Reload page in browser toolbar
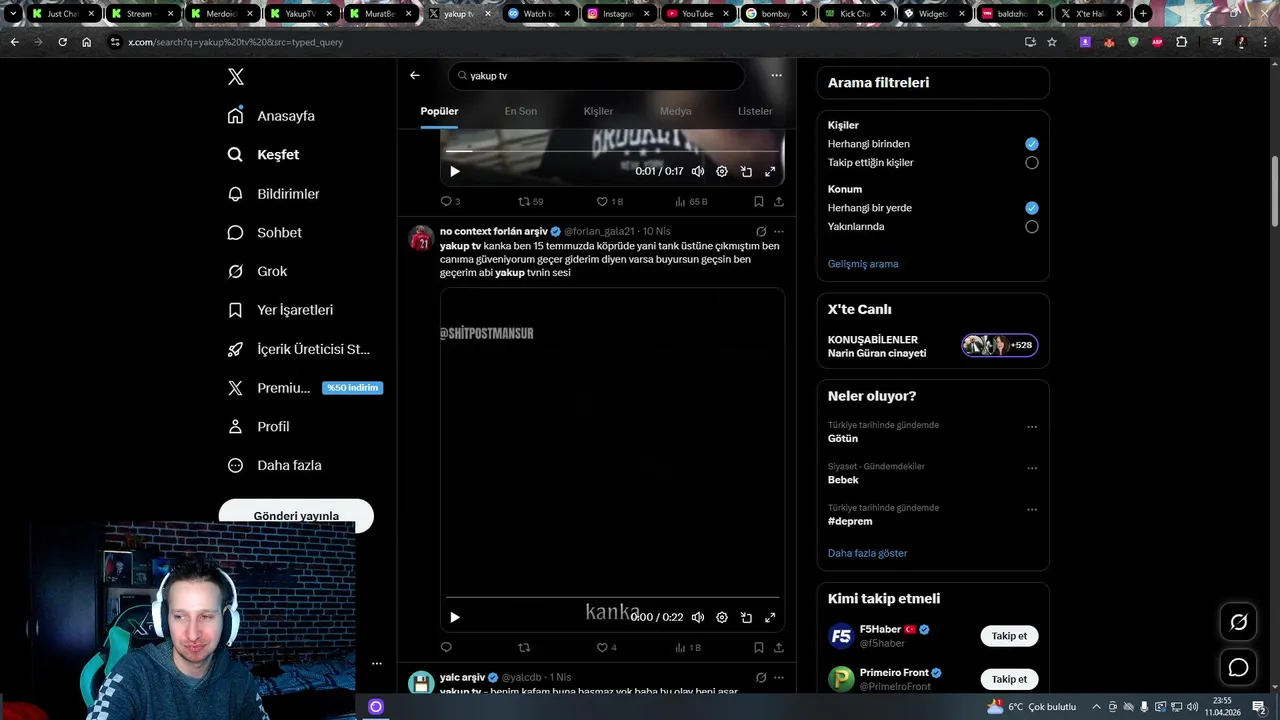This screenshot has width=1280, height=720. 62,42
